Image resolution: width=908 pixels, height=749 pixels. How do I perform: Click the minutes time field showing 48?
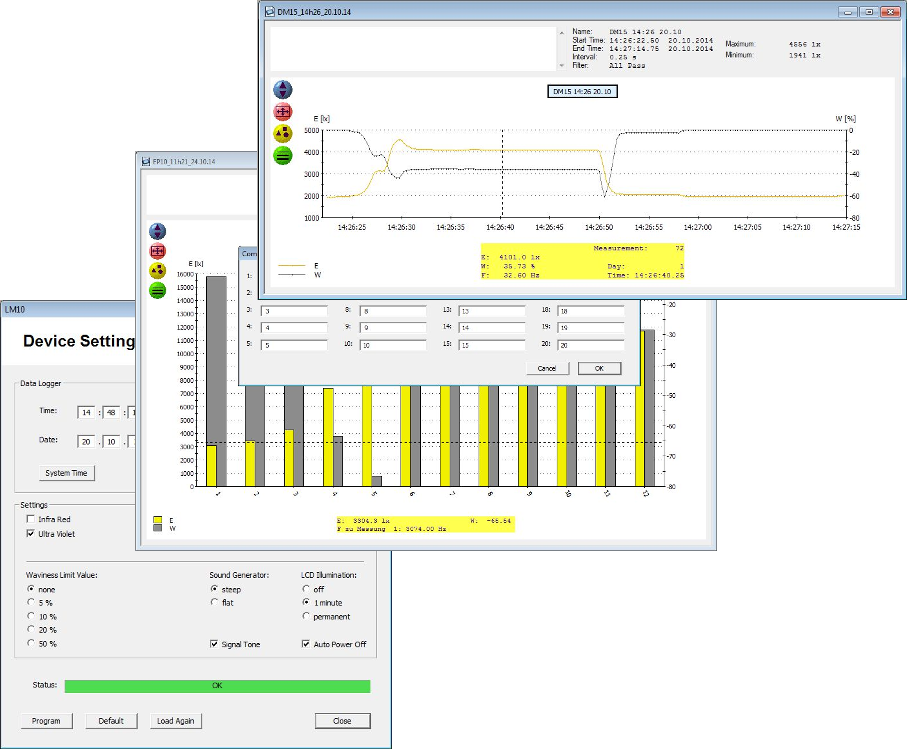tap(111, 412)
